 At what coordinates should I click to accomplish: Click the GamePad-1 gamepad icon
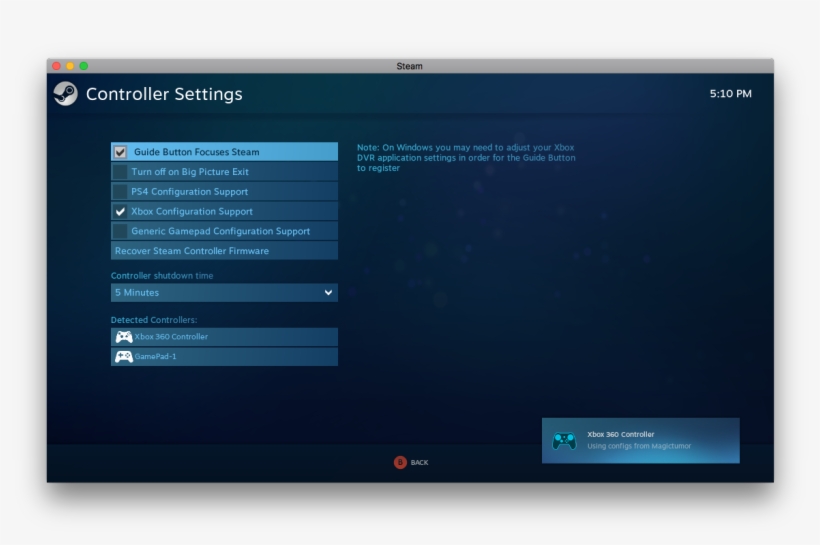(124, 357)
